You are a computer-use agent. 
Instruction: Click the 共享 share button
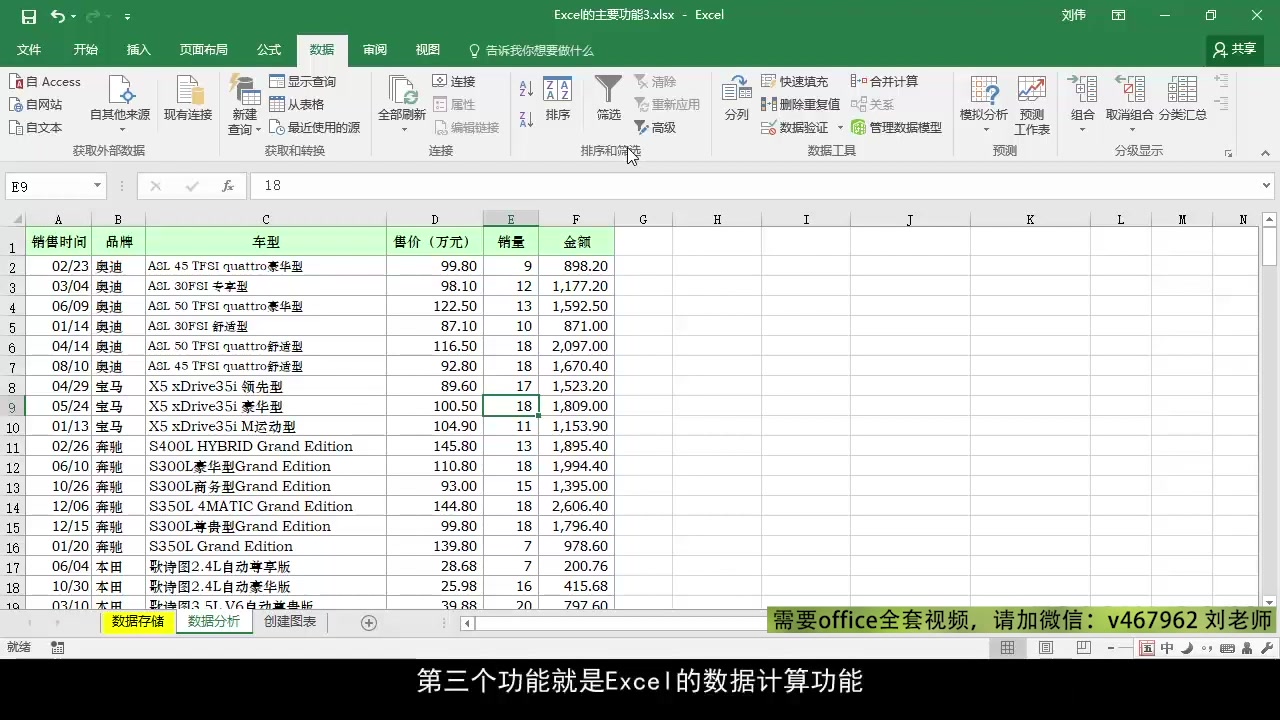click(1235, 49)
